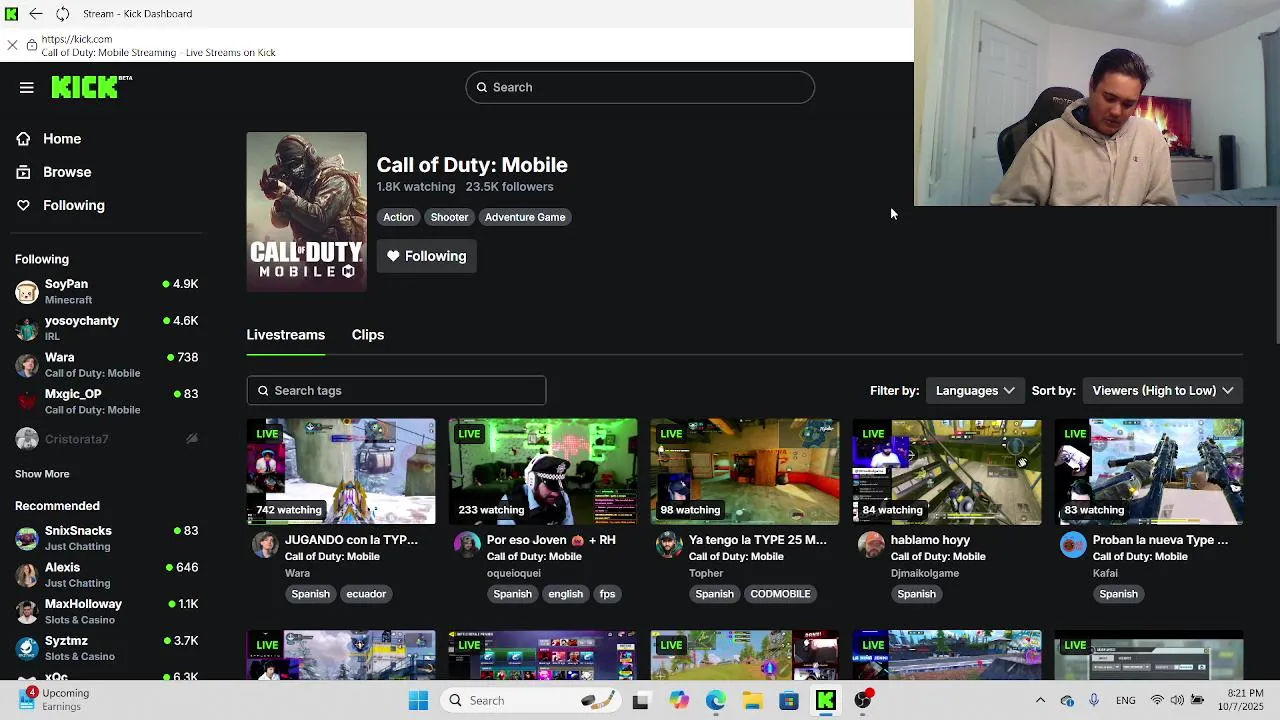1280x720 pixels.
Task: Open Alexis recommended channel avatar
Action: pos(27,575)
